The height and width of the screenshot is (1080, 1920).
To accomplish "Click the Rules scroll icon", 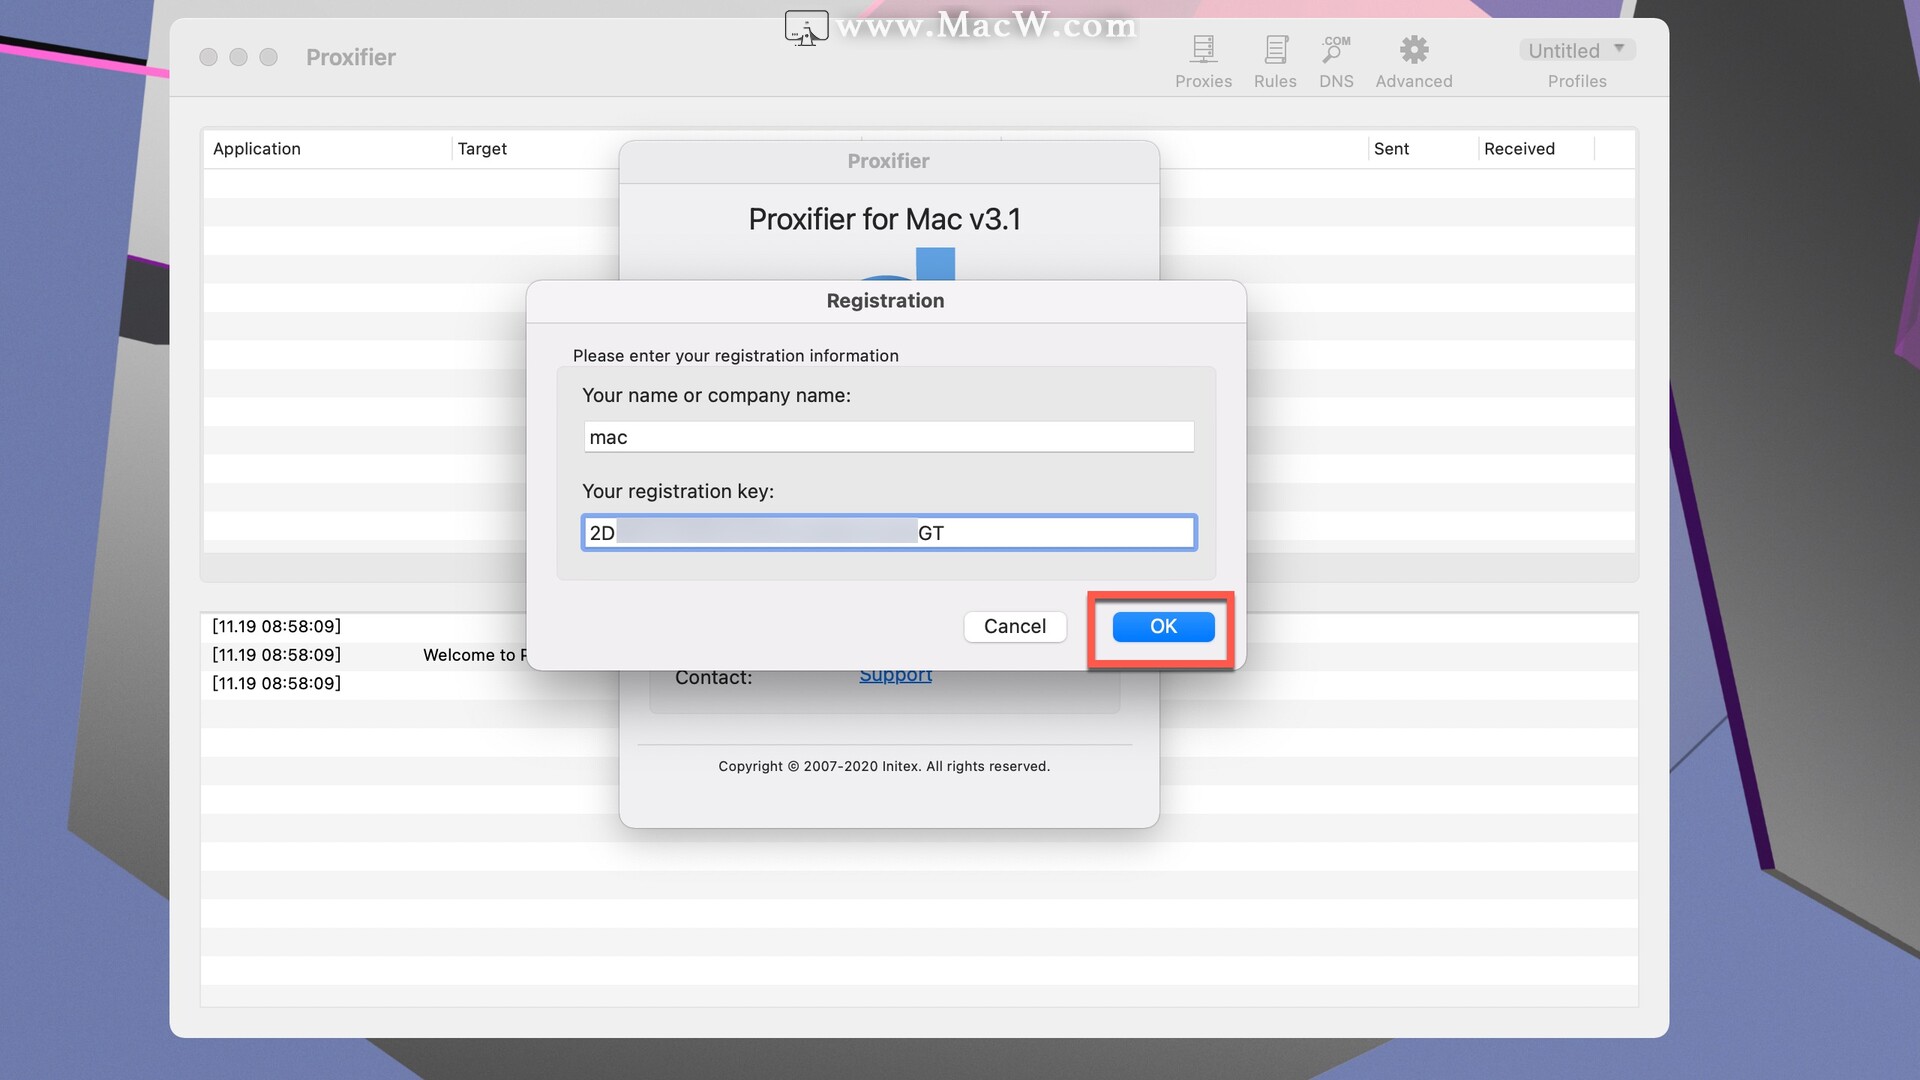I will (x=1274, y=48).
